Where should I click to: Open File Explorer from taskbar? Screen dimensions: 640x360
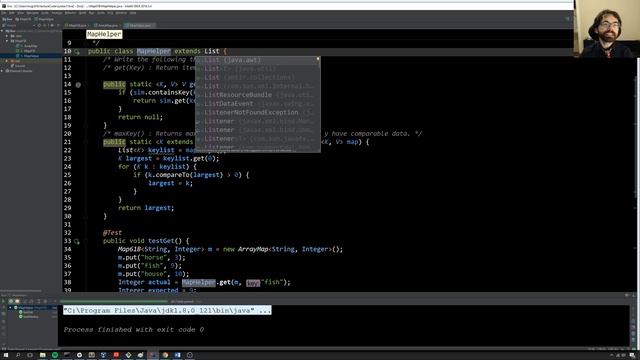42,355
